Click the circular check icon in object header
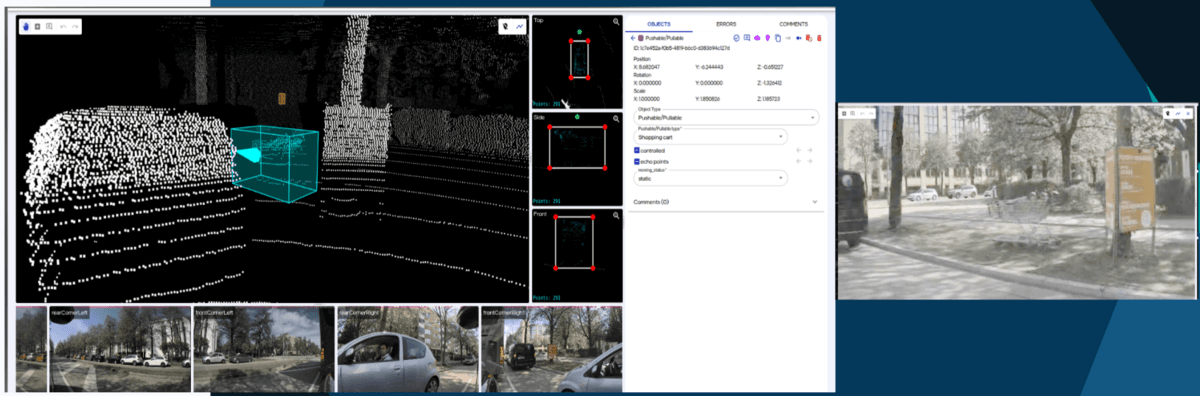This screenshot has width=1200, height=396. [x=736, y=38]
